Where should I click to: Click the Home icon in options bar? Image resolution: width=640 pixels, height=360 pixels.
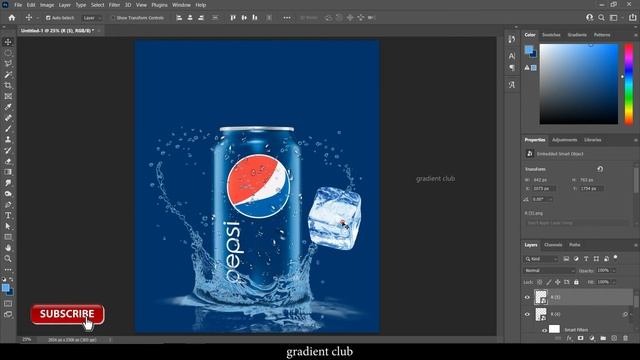click(x=12, y=18)
